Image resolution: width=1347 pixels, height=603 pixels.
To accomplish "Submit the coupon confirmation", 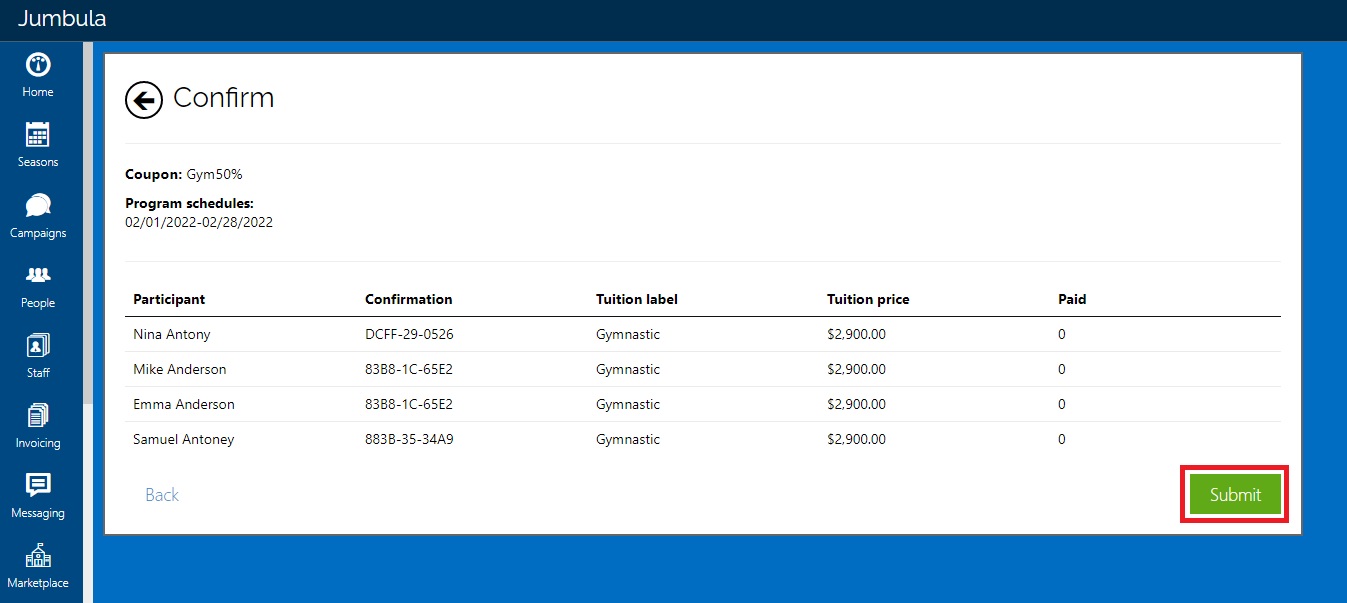I will click(x=1235, y=494).
